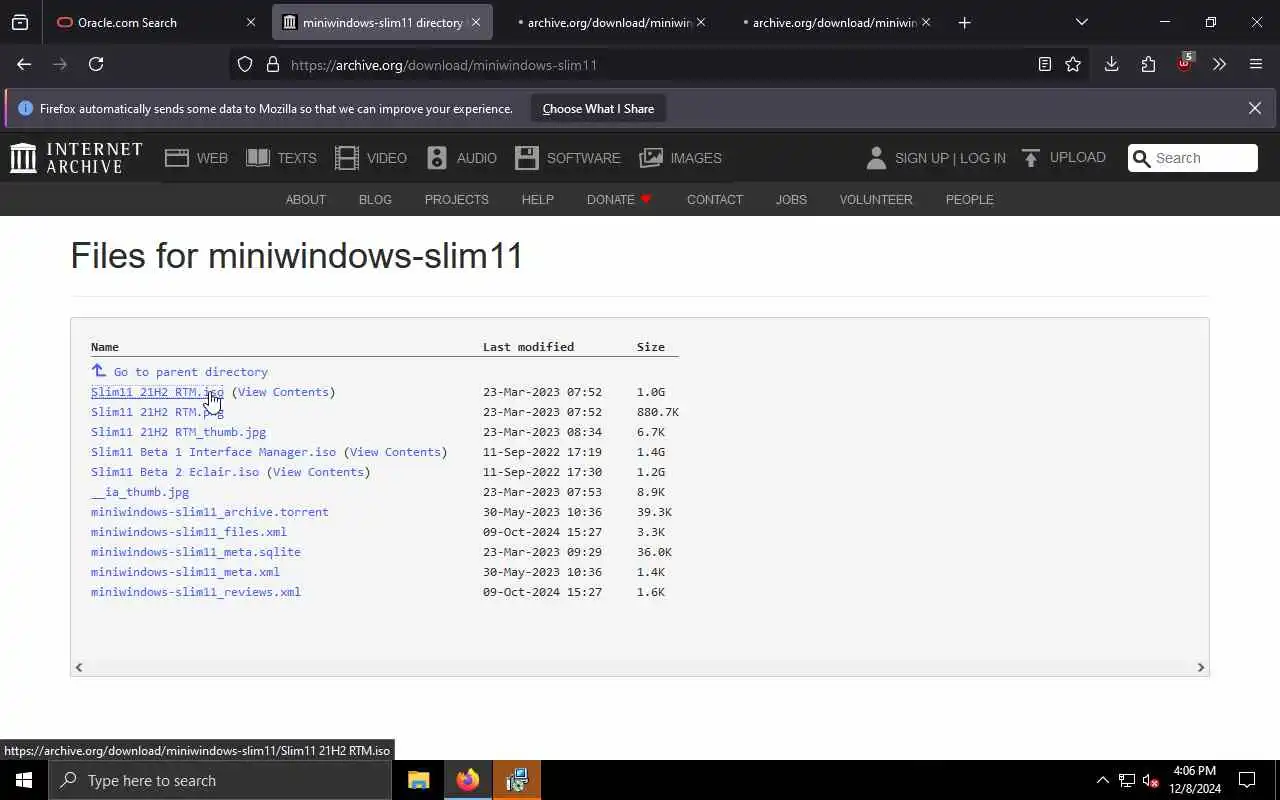Open the Extensions puzzle icon
This screenshot has height=800, width=1280.
(1148, 64)
